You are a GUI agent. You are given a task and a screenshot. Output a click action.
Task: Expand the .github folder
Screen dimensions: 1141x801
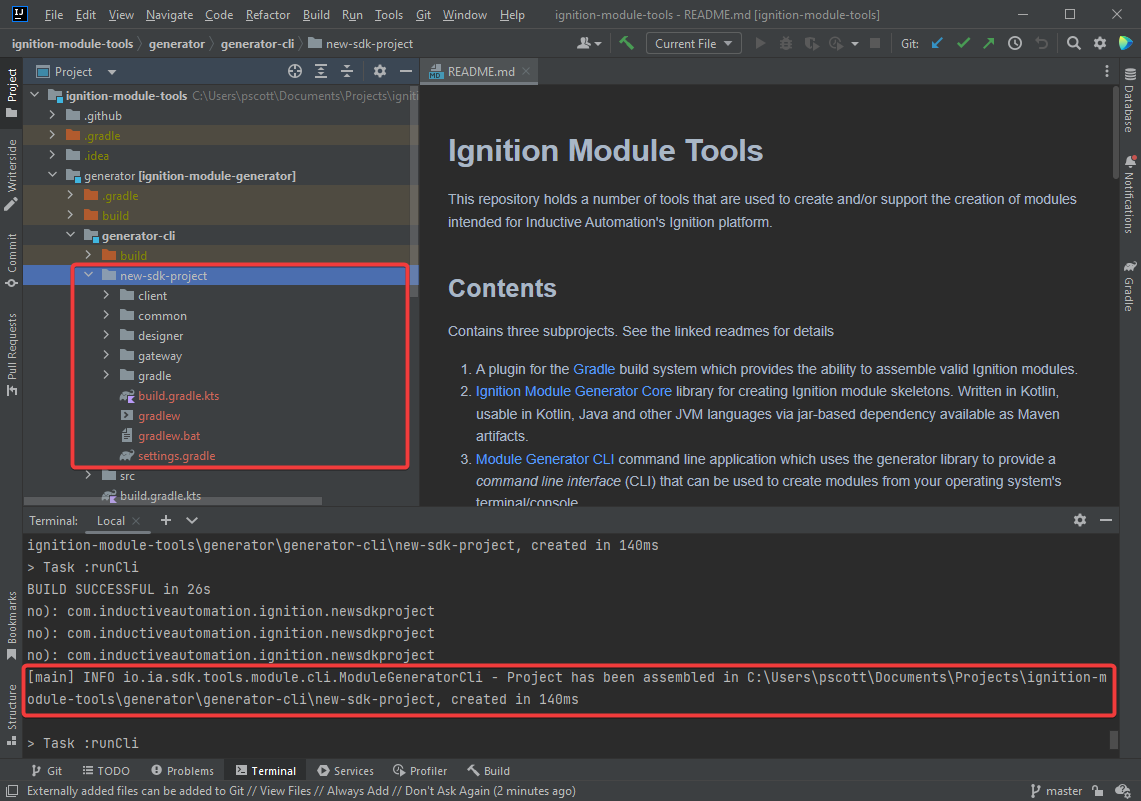(52, 115)
